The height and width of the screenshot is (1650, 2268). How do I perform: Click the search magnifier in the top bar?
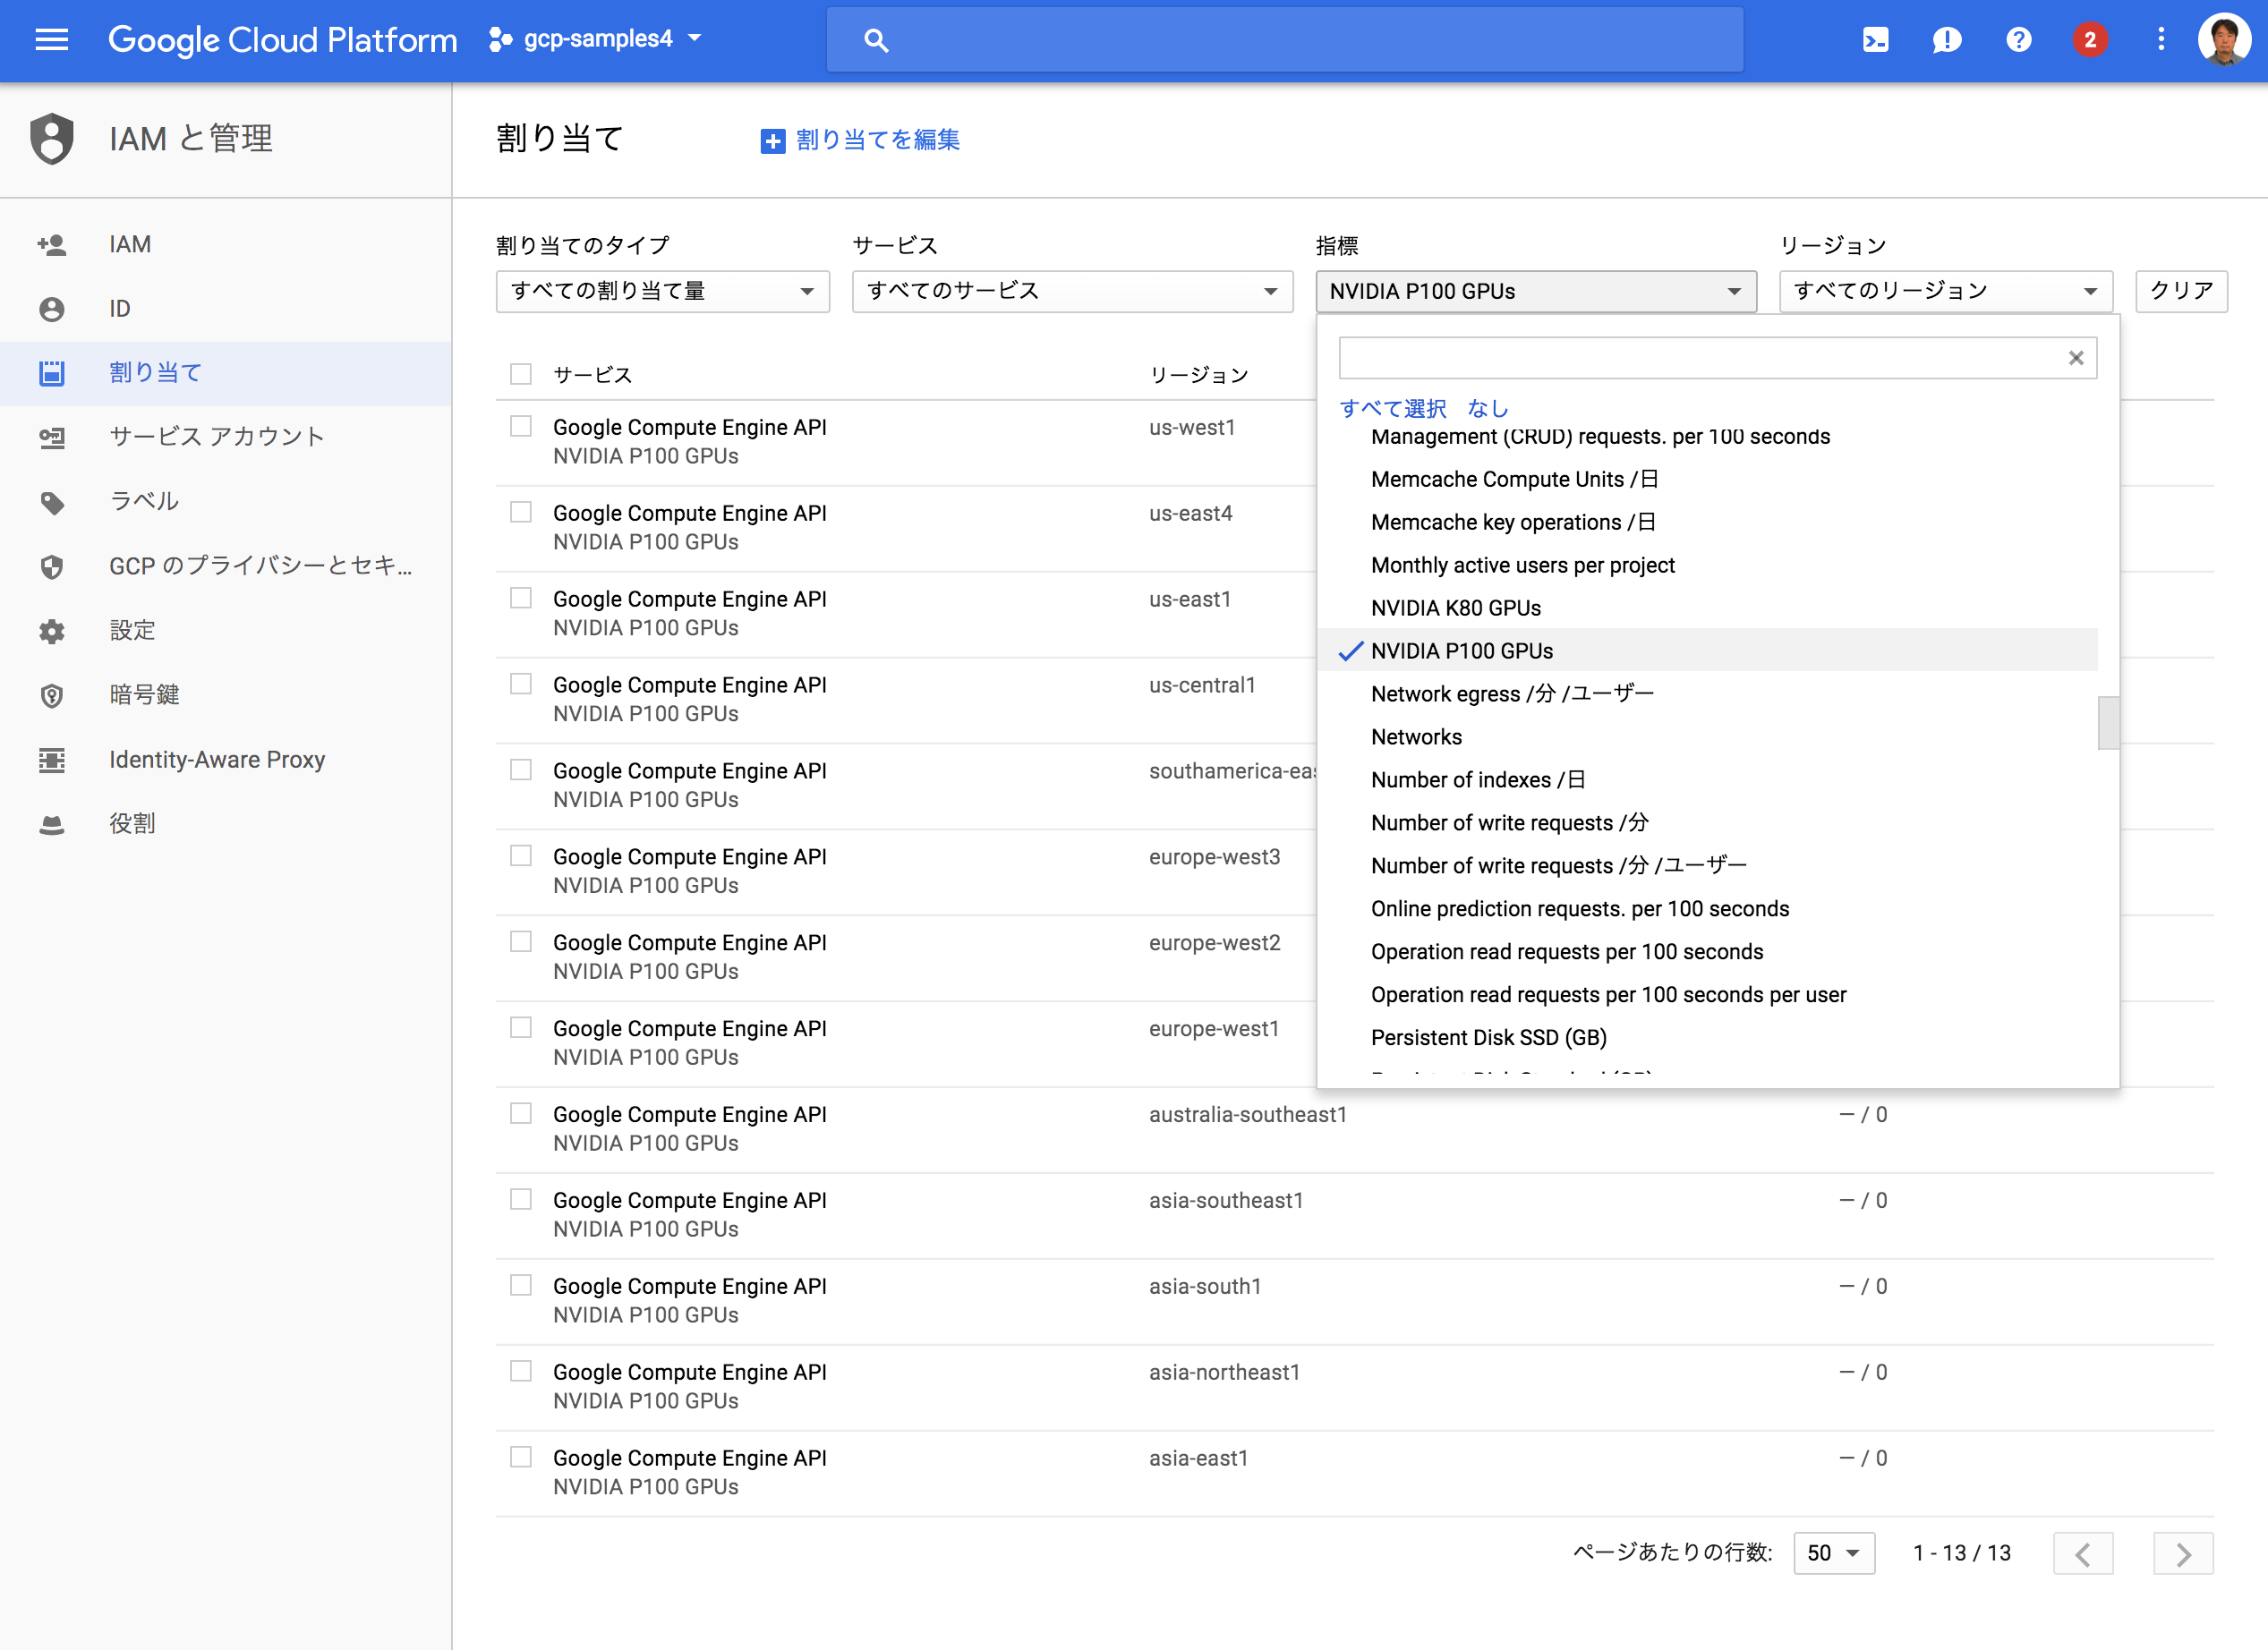[875, 40]
